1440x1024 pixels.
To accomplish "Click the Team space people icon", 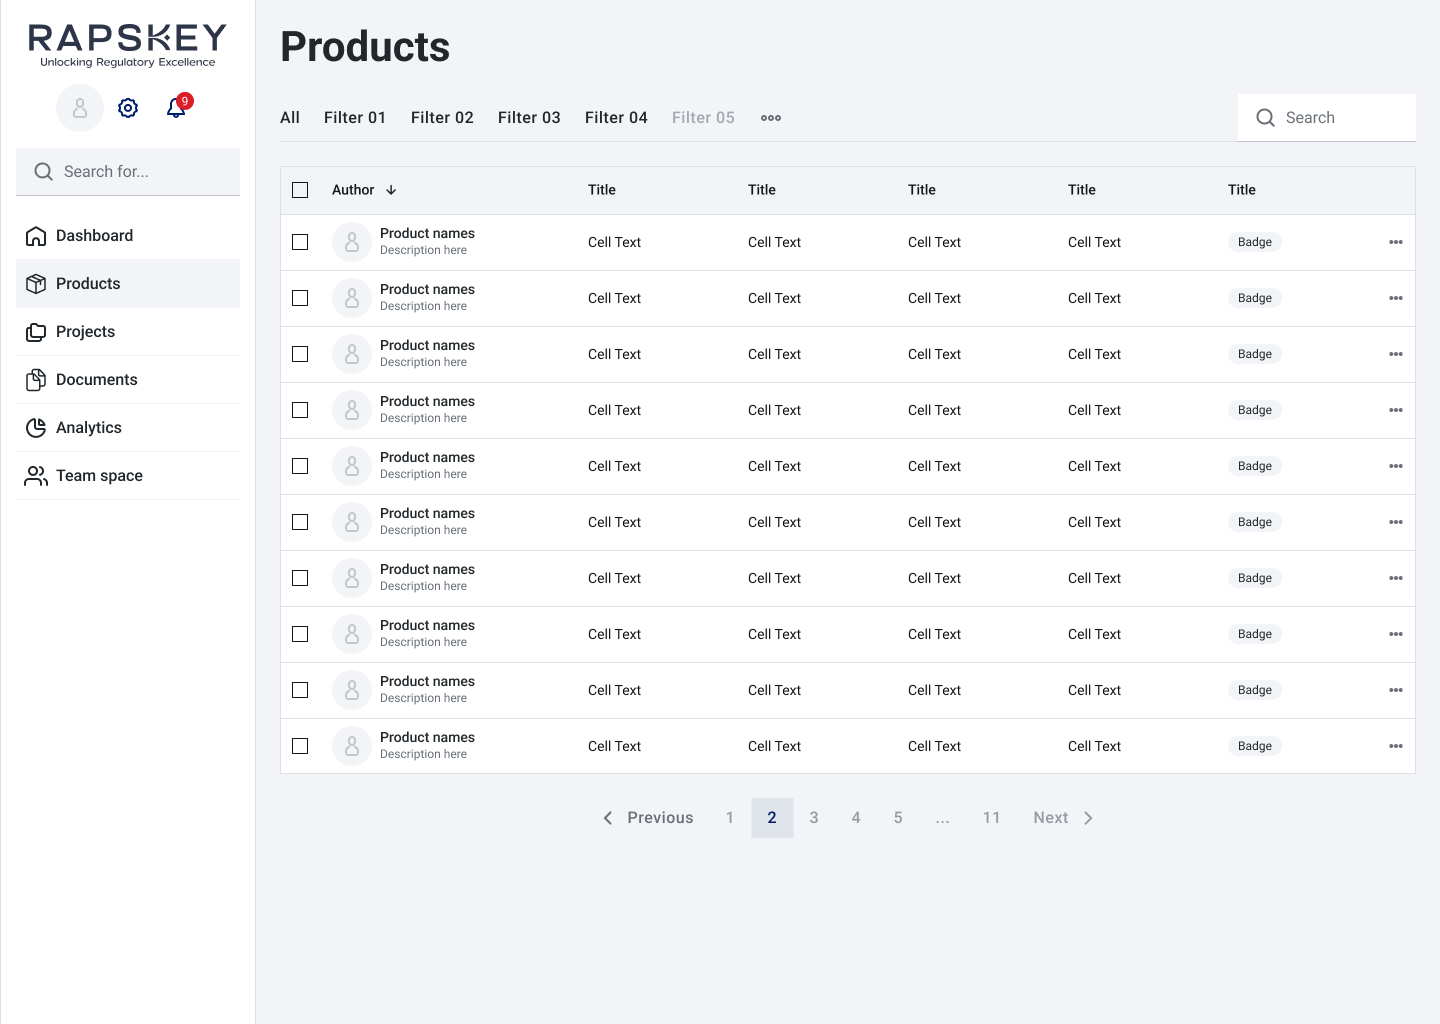I will pyautogui.click(x=36, y=476).
